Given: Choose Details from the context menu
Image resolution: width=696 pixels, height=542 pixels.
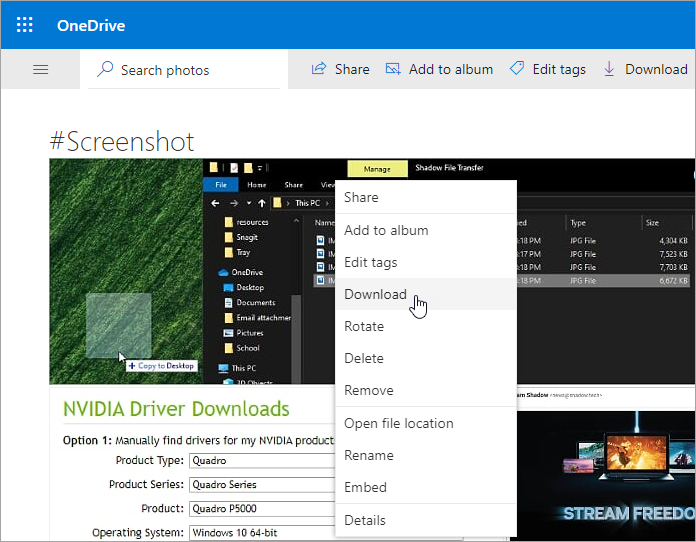Looking at the screenshot, I should tap(426, 520).
